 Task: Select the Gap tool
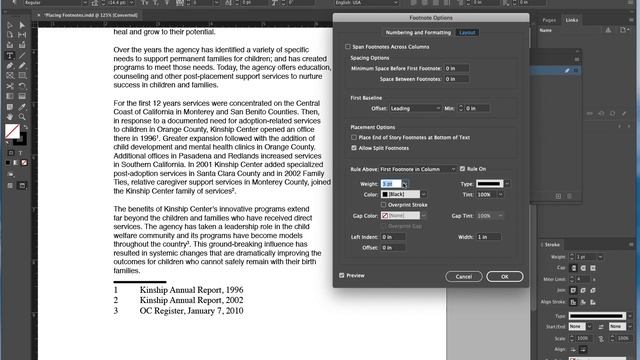click(x=22, y=35)
